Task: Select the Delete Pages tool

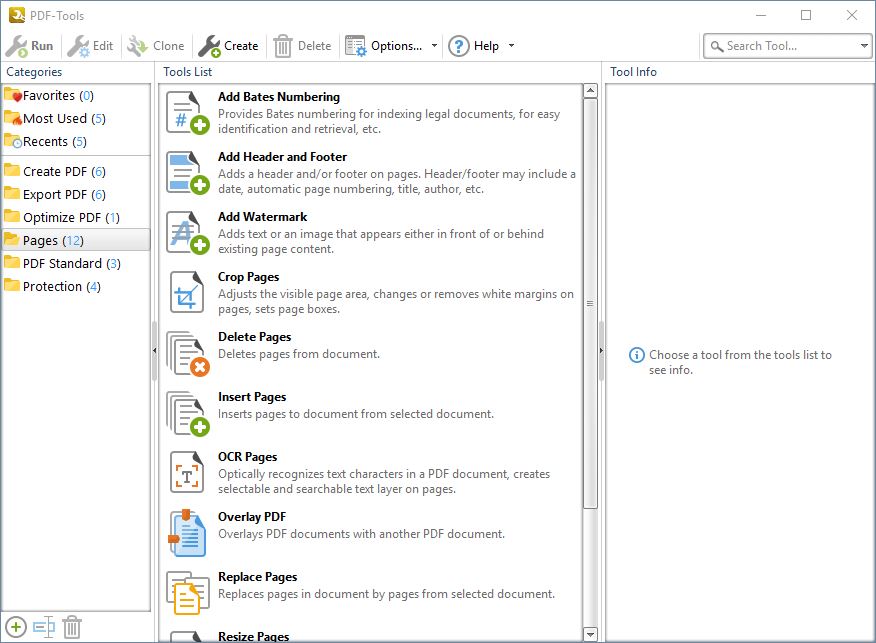Action: [x=252, y=337]
